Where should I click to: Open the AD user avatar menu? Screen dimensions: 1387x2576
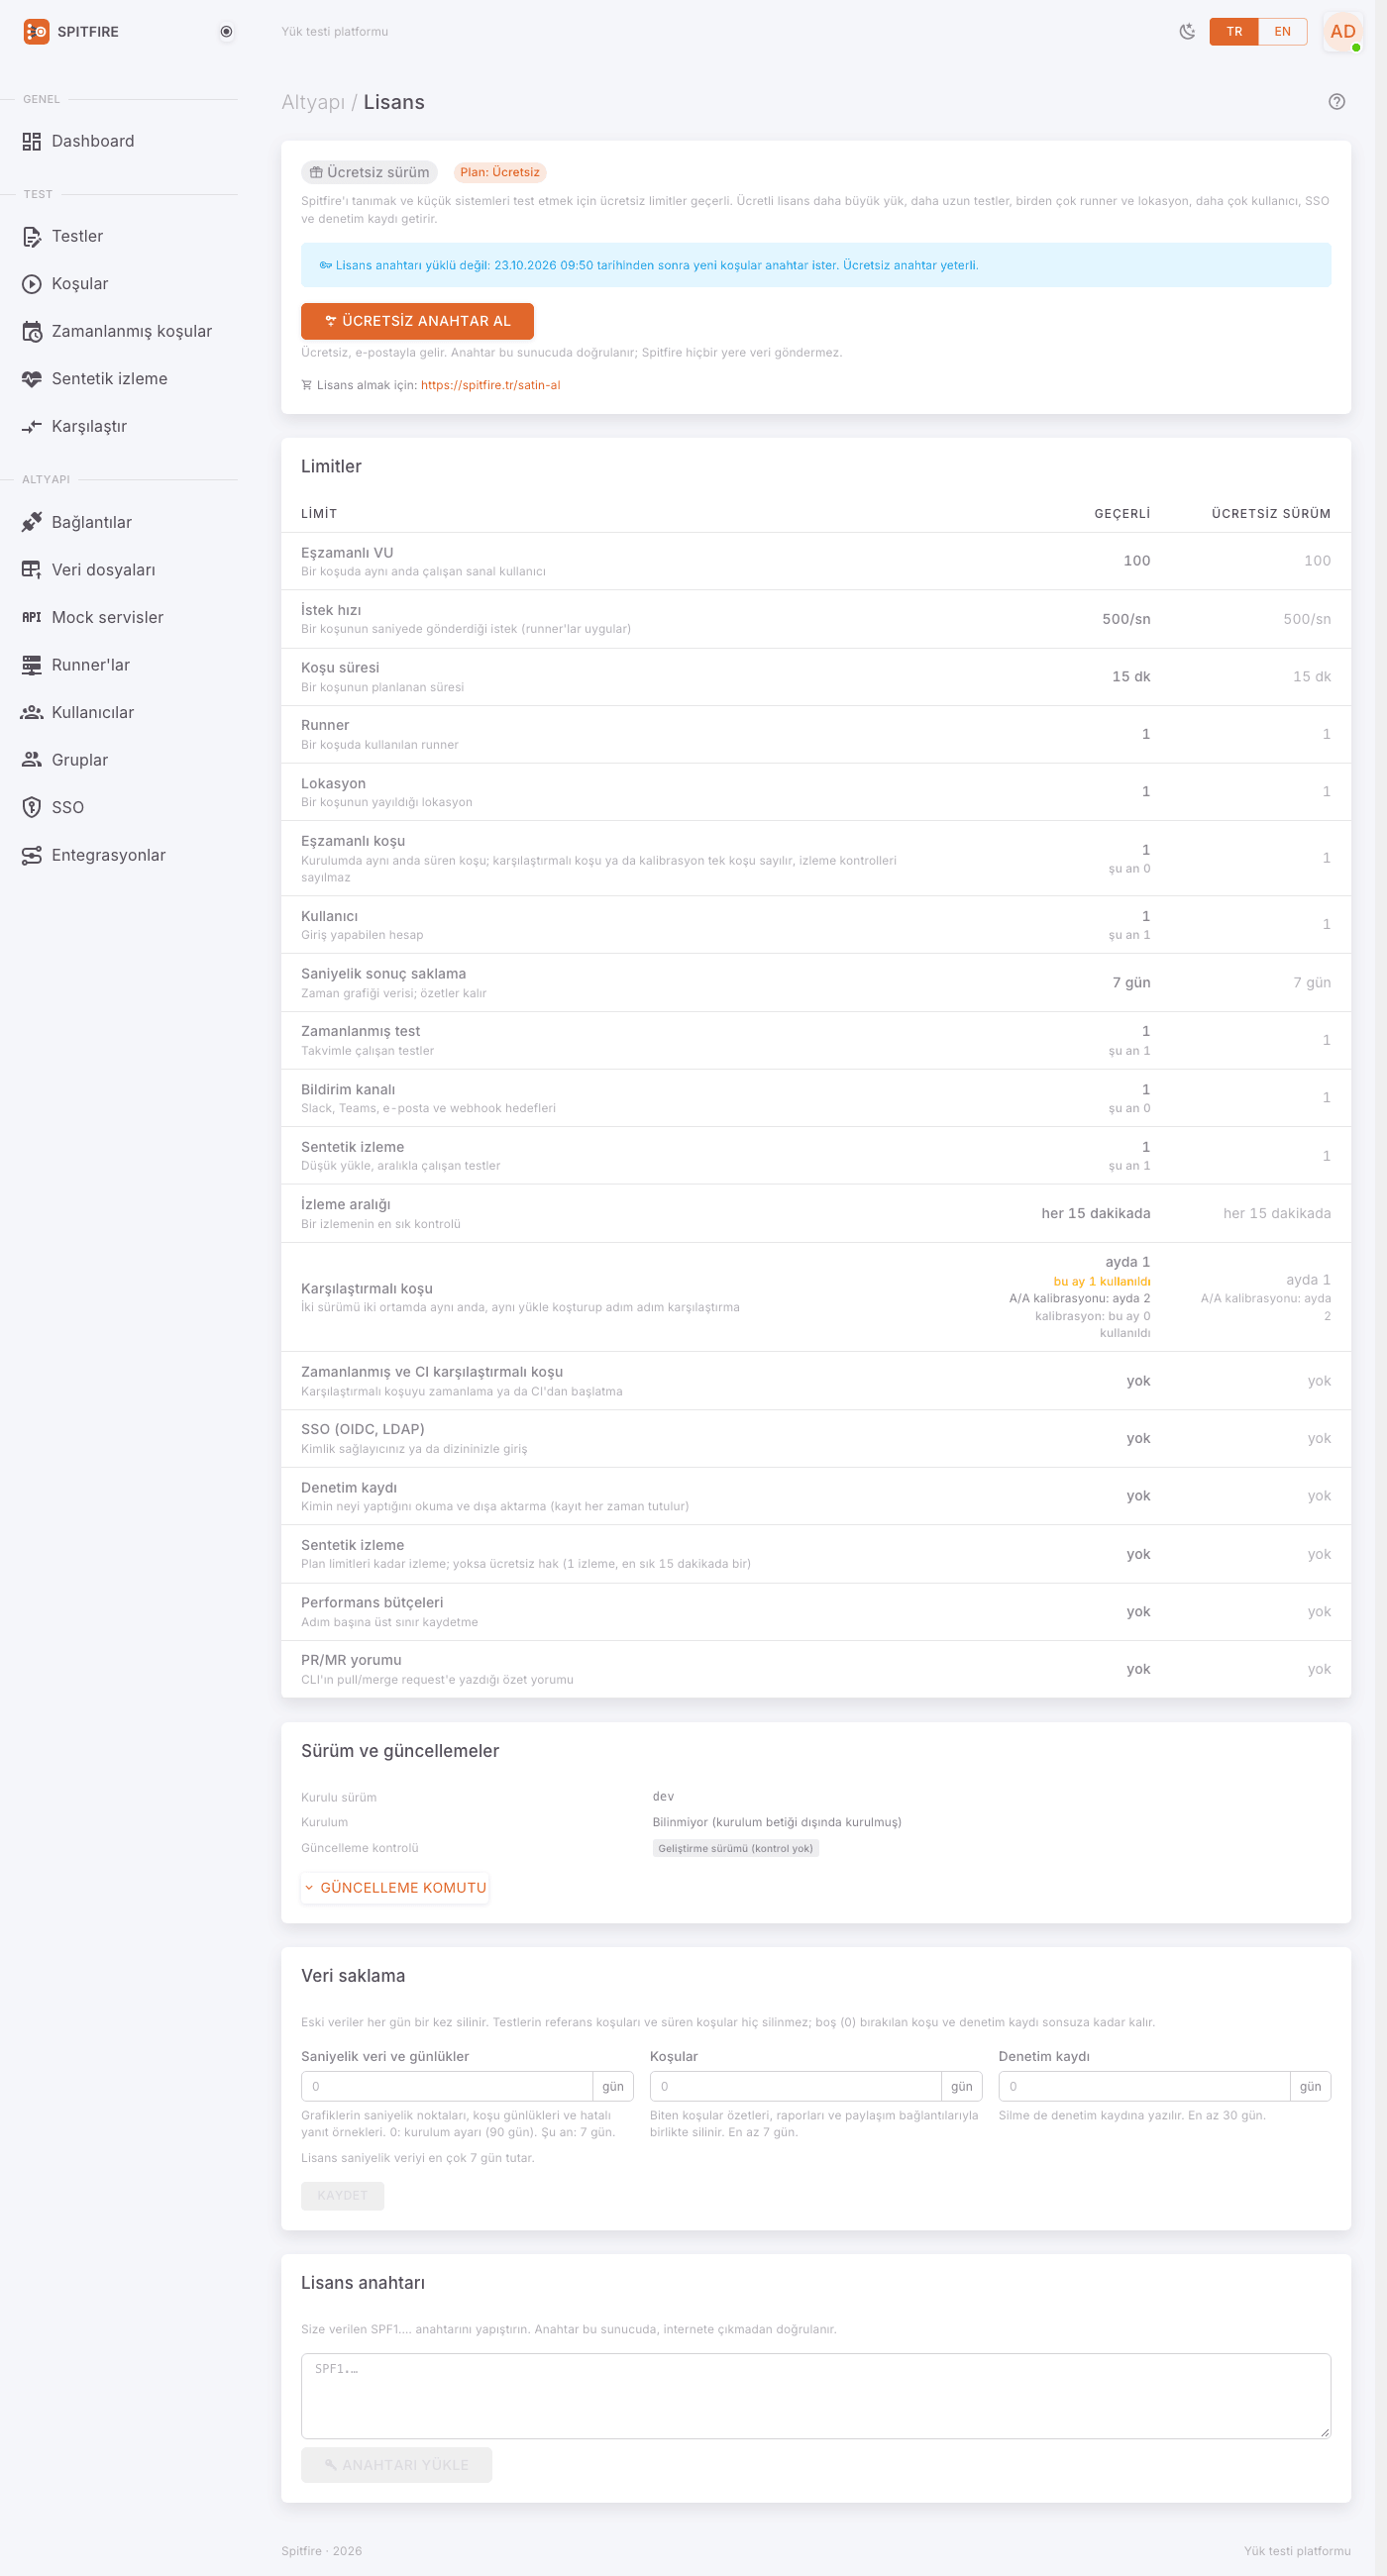1342,32
